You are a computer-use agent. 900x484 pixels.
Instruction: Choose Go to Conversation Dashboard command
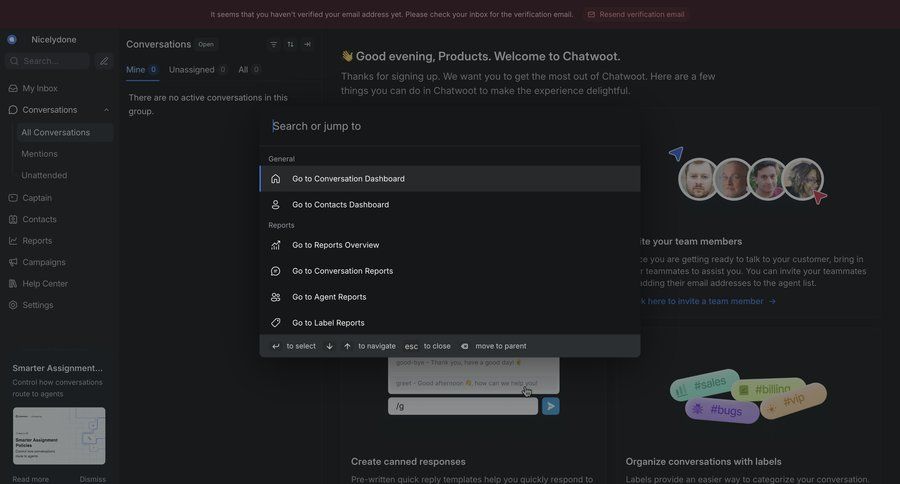coord(450,179)
